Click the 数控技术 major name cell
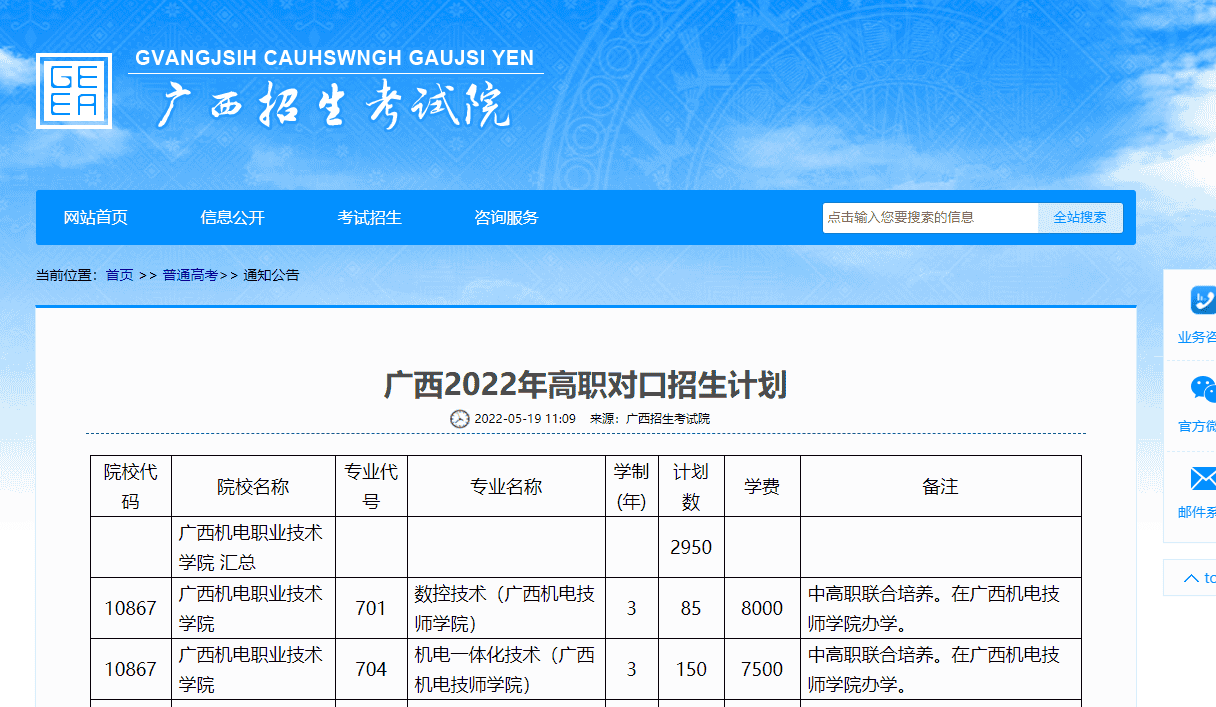Viewport: 1216px width, 707px height. (506, 608)
